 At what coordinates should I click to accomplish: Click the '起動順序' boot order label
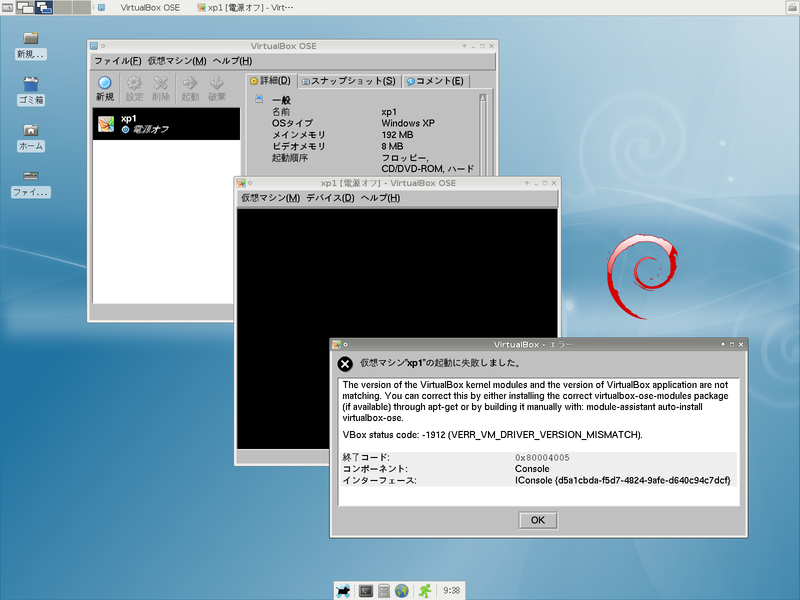click(x=289, y=158)
